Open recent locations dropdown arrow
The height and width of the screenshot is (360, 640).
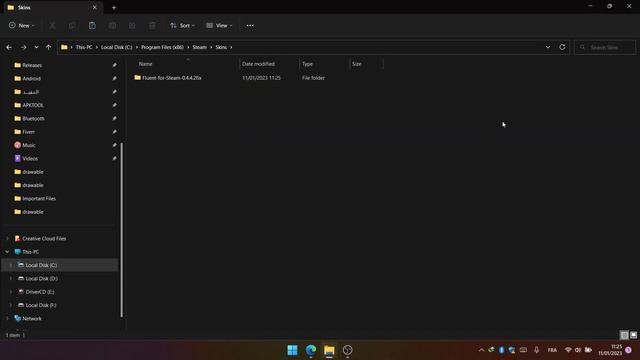[36, 47]
